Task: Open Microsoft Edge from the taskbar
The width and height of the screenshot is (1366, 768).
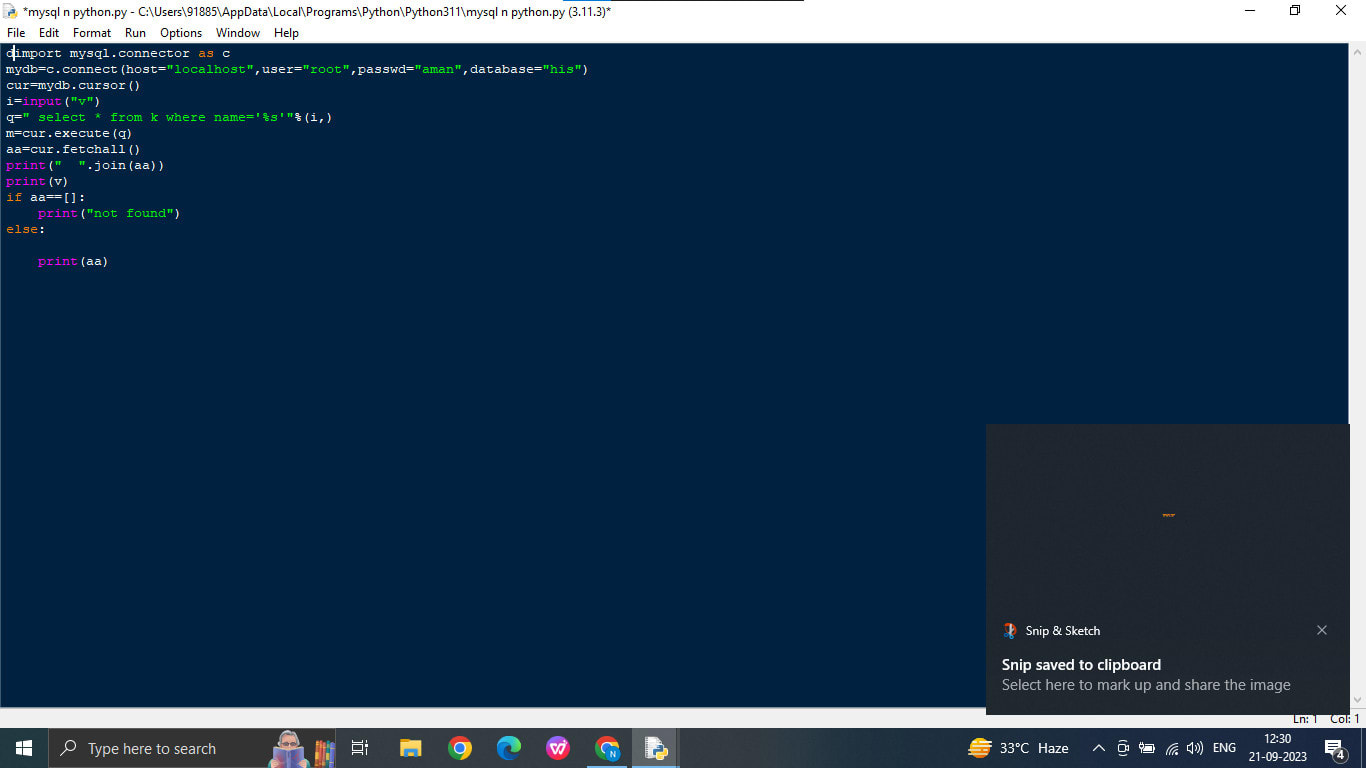Action: [509, 748]
